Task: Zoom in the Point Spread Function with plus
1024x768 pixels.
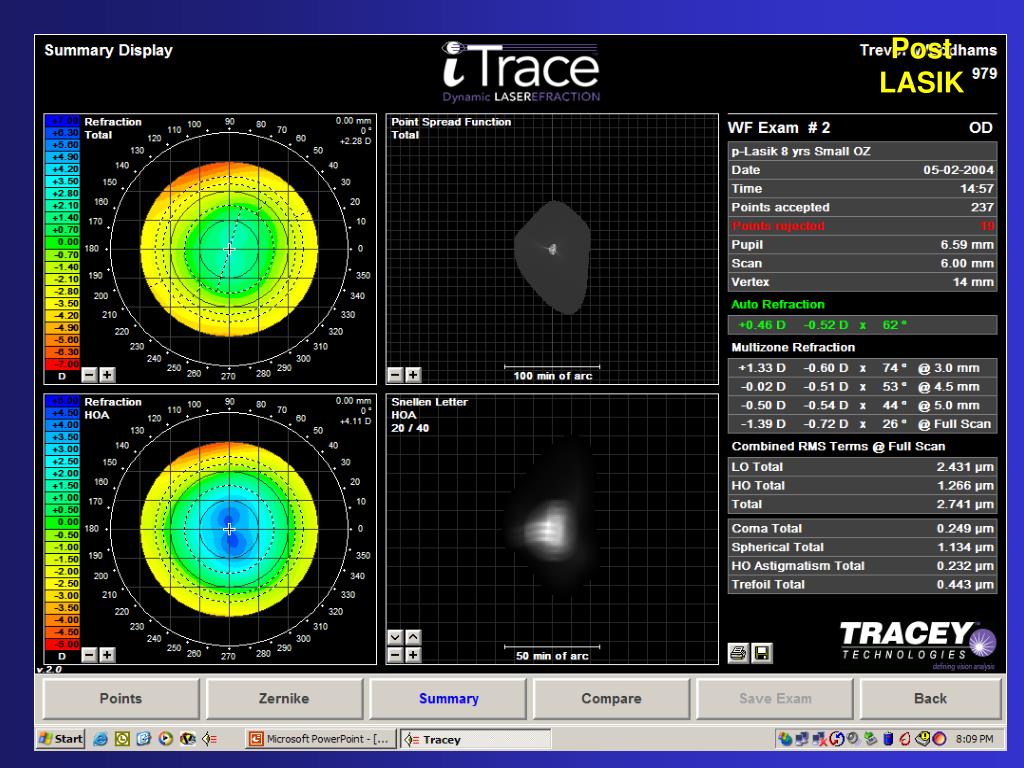Action: [x=413, y=375]
